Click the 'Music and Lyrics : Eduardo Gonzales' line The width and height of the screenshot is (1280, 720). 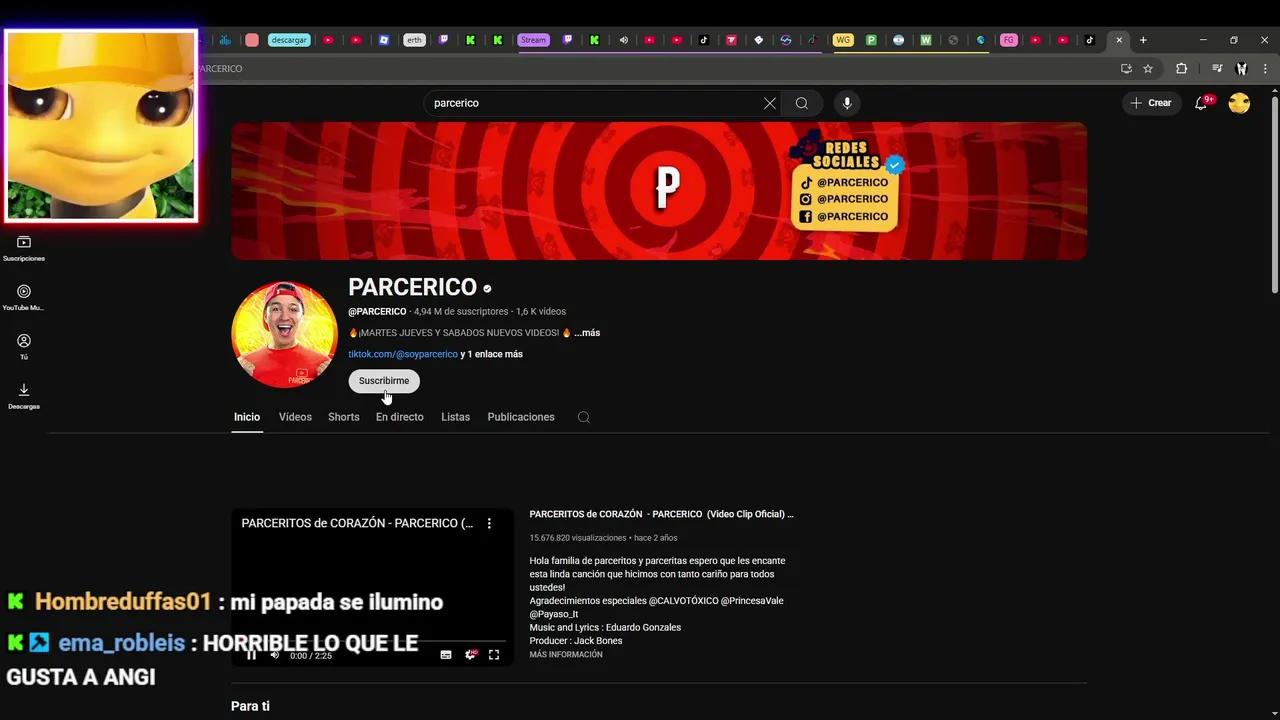(605, 628)
